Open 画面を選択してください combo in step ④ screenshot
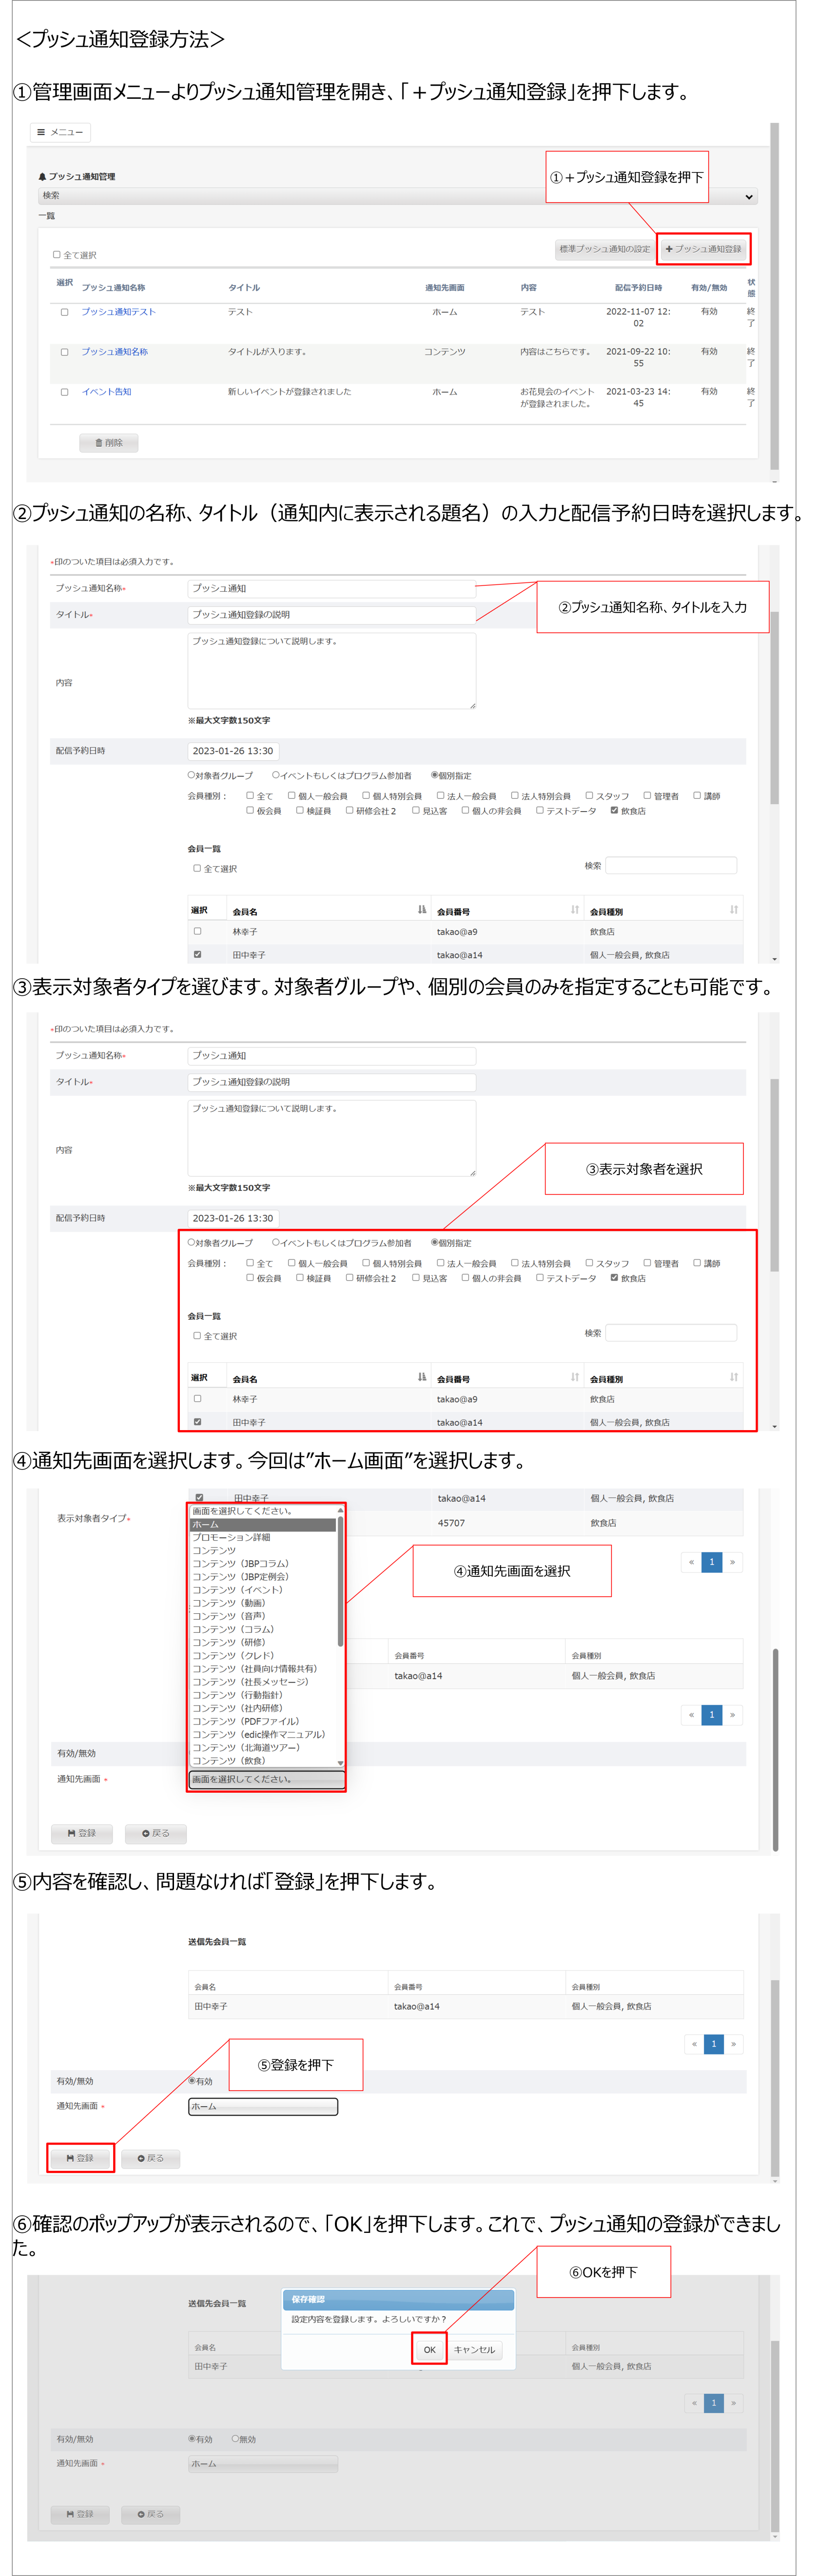 tap(267, 1779)
